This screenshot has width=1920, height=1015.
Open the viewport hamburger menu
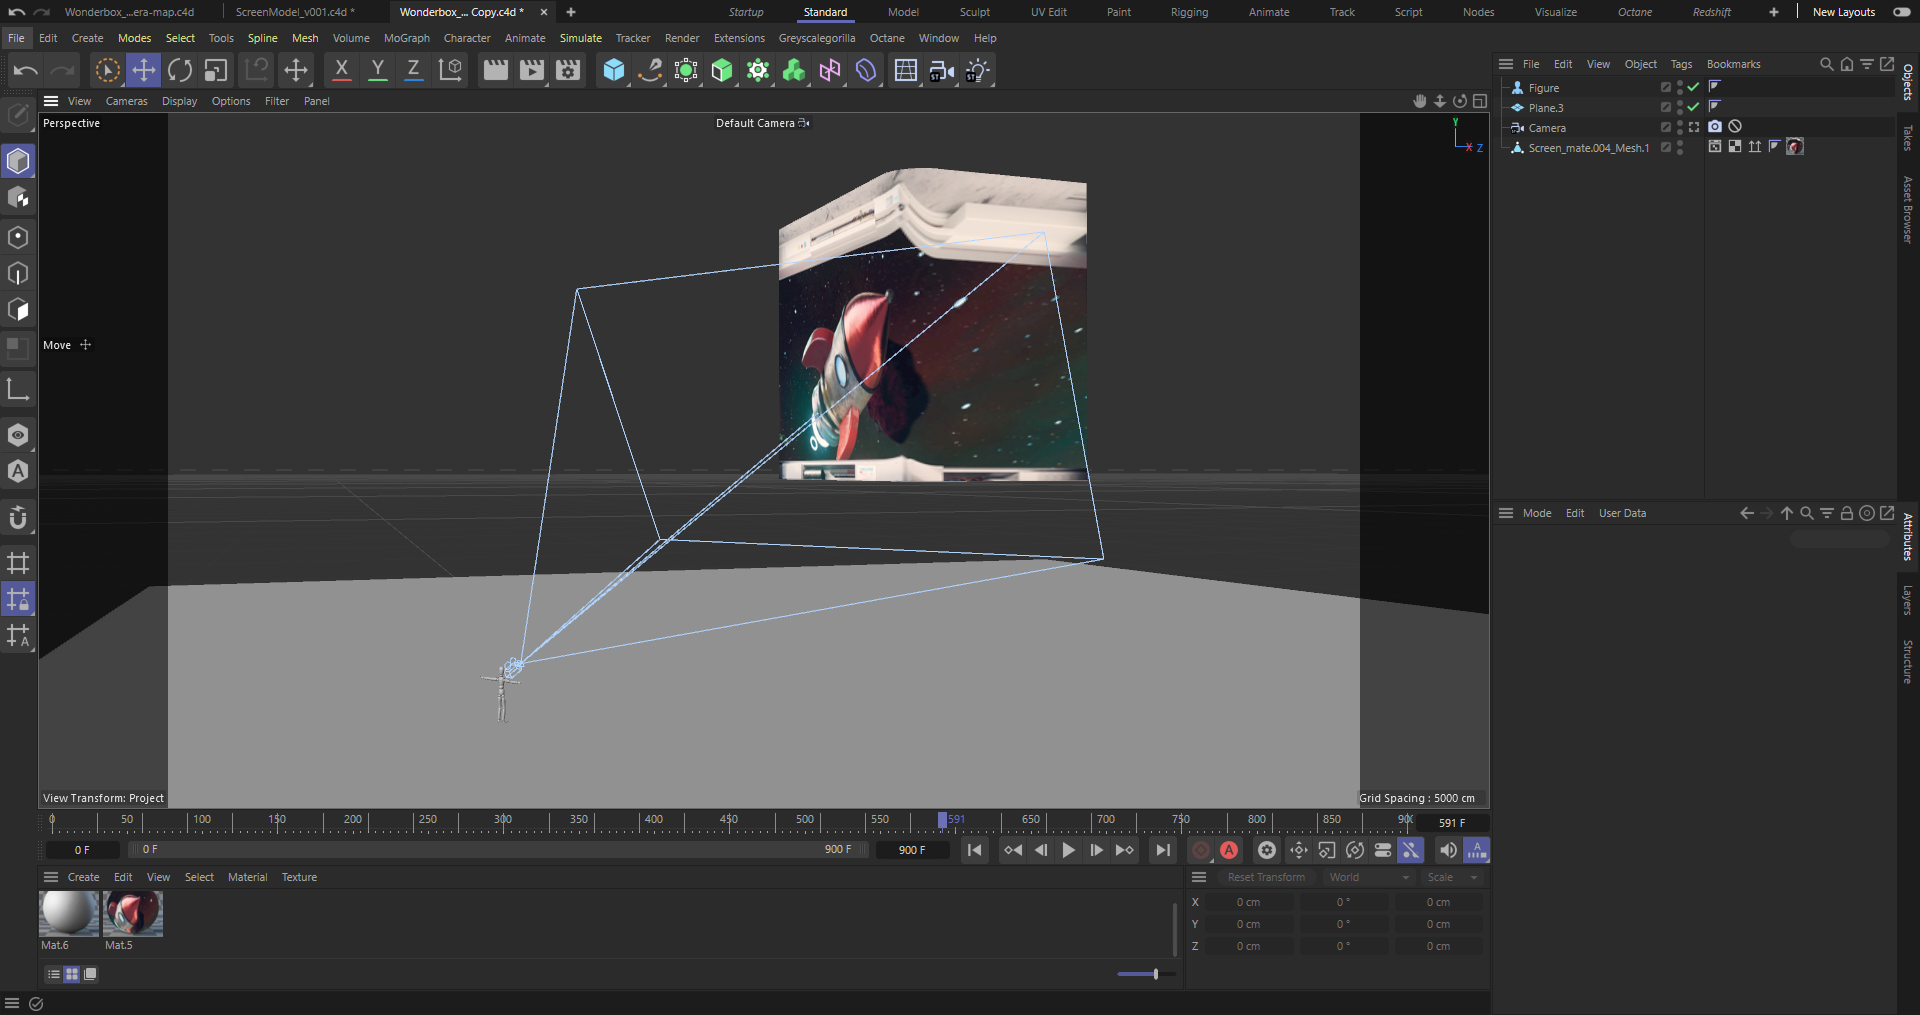[x=51, y=101]
